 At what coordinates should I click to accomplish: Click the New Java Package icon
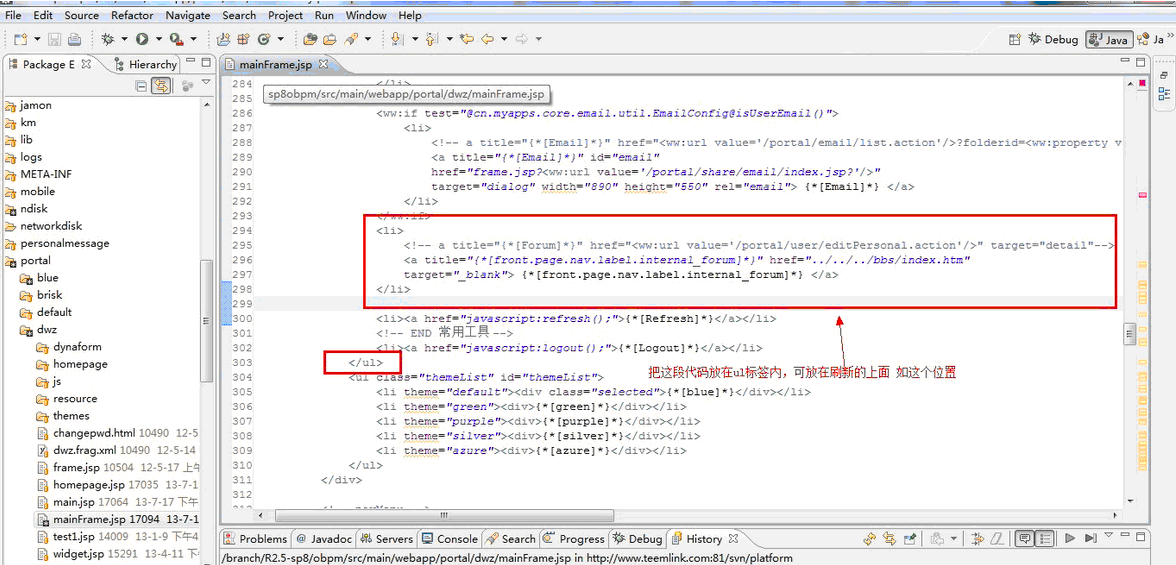(x=243, y=39)
